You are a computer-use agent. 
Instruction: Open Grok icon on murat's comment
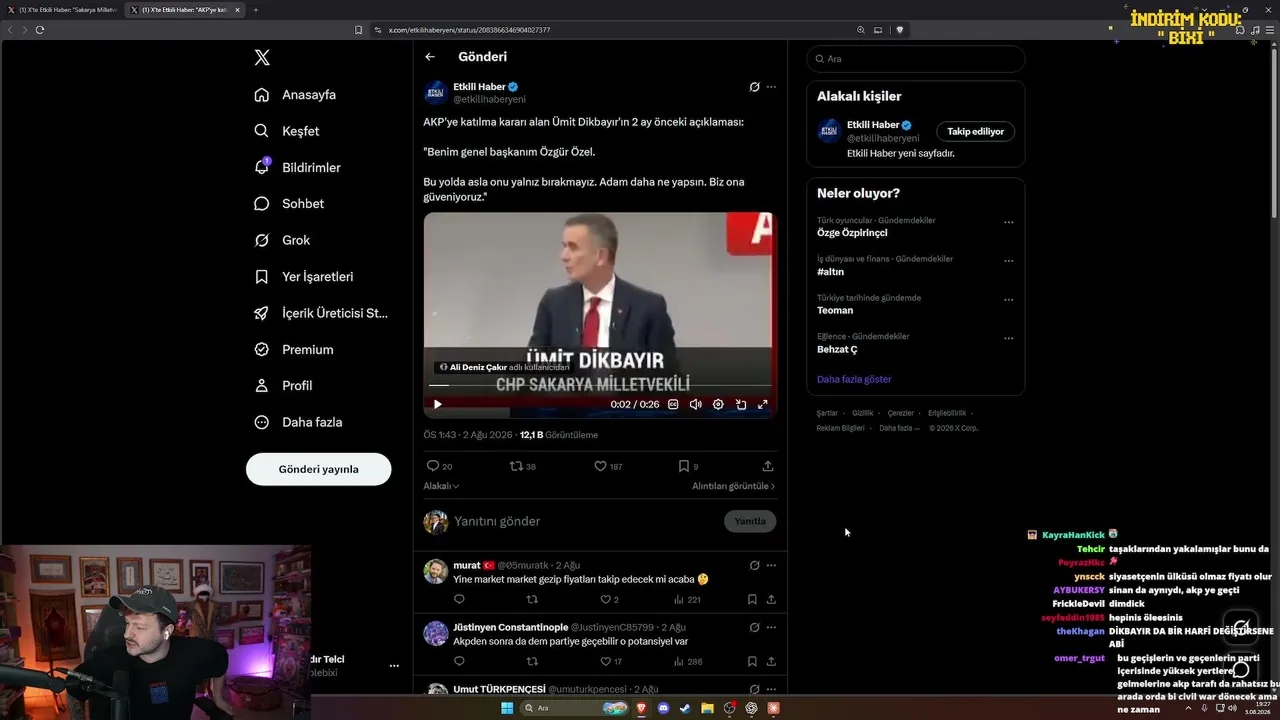[754, 565]
